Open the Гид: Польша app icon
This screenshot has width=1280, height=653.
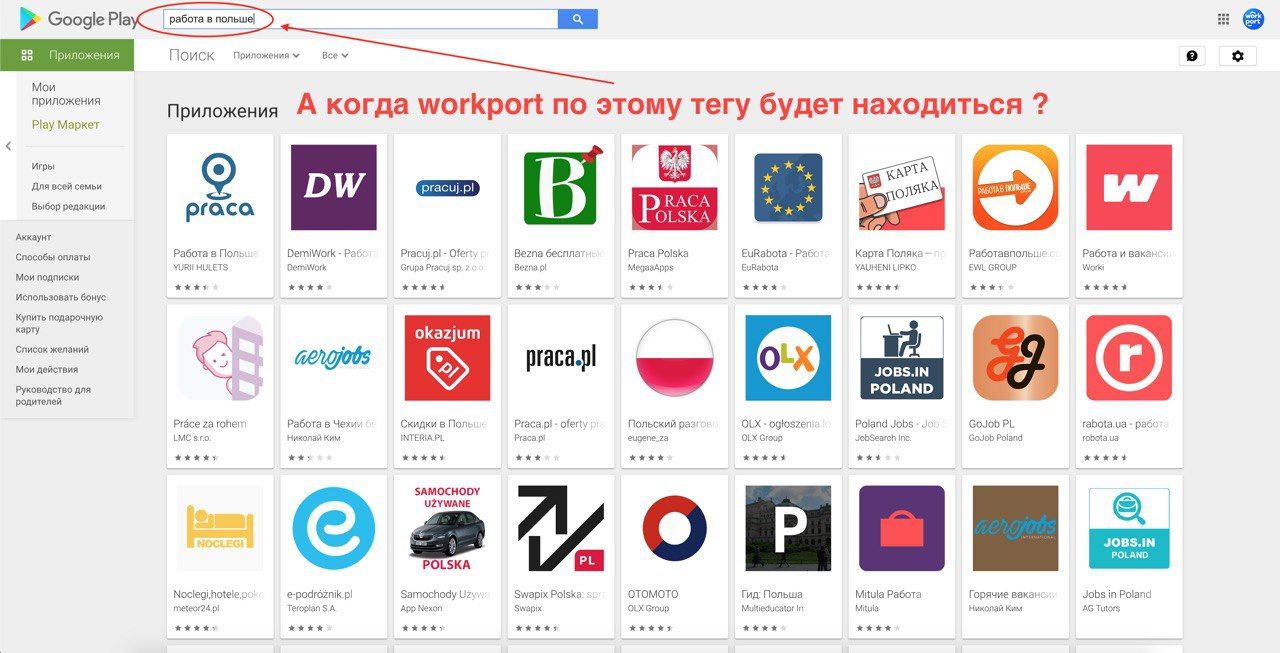(x=788, y=528)
